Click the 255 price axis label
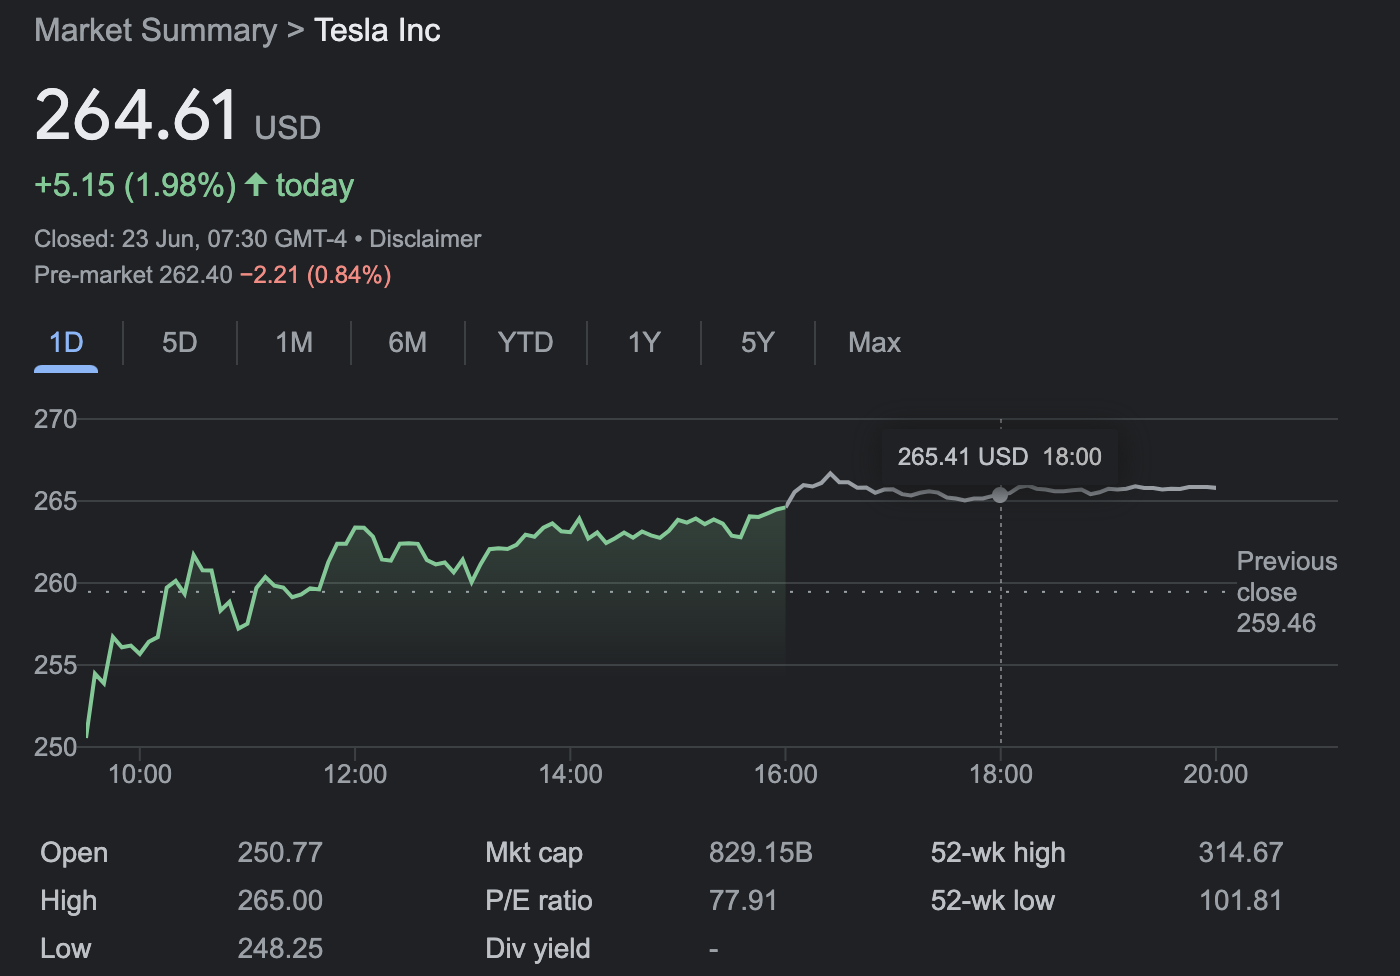The height and width of the screenshot is (976, 1400). coord(56,665)
